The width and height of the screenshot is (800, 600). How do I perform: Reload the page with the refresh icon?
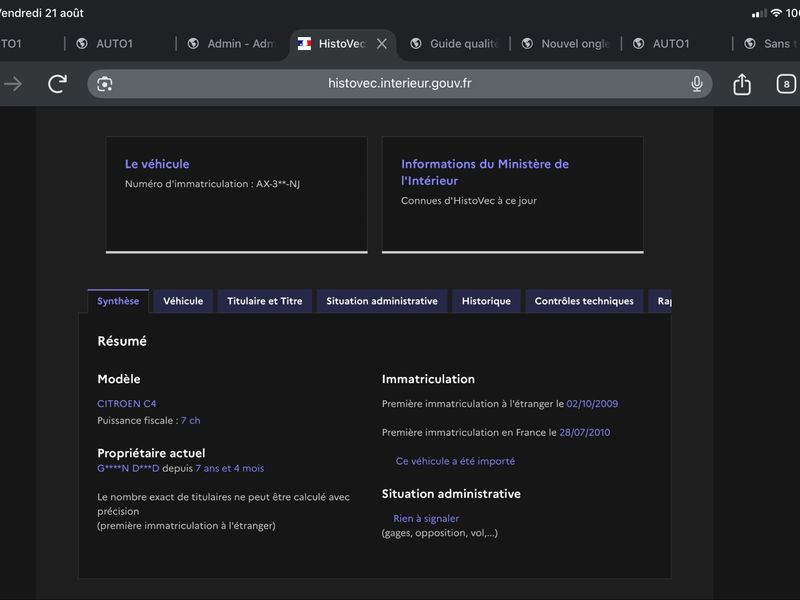(58, 84)
